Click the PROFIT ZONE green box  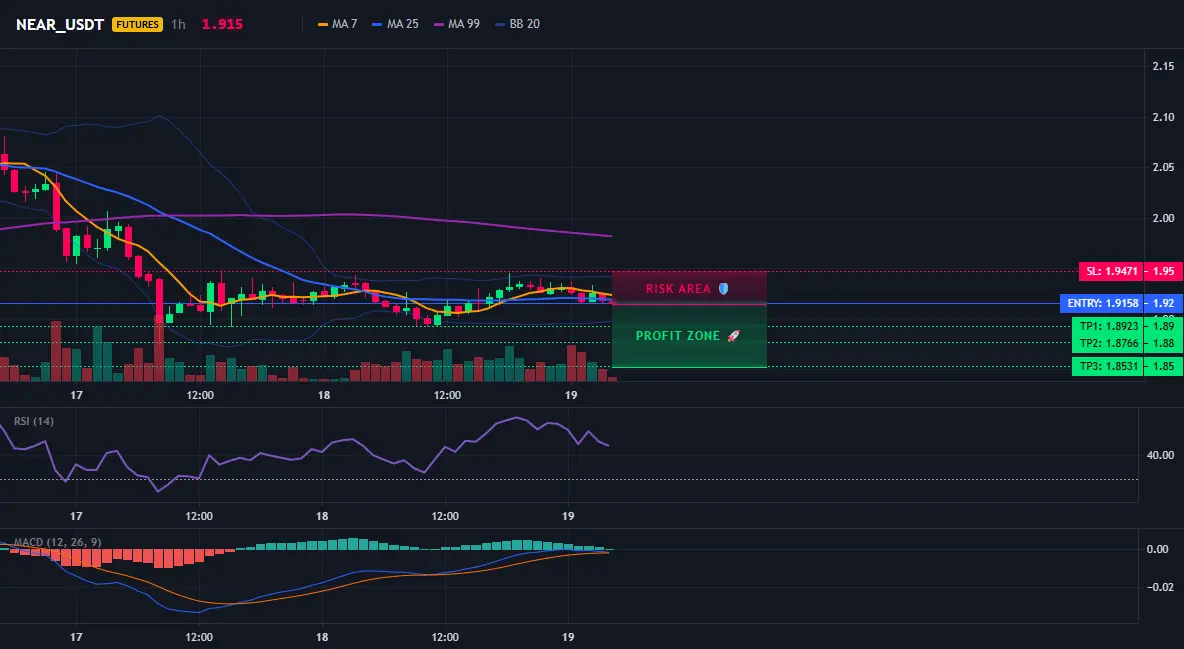[x=689, y=336]
